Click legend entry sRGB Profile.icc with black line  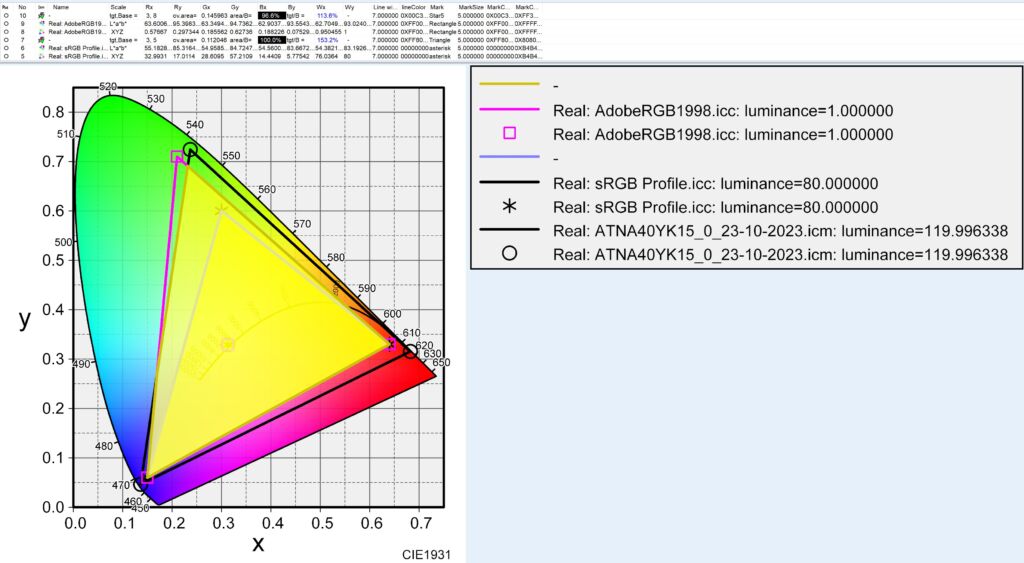(x=715, y=183)
